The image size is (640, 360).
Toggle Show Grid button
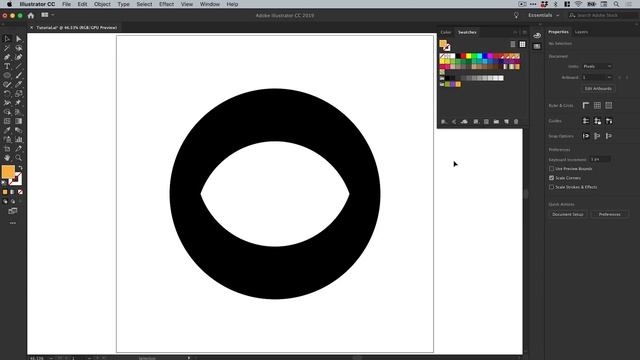point(597,105)
